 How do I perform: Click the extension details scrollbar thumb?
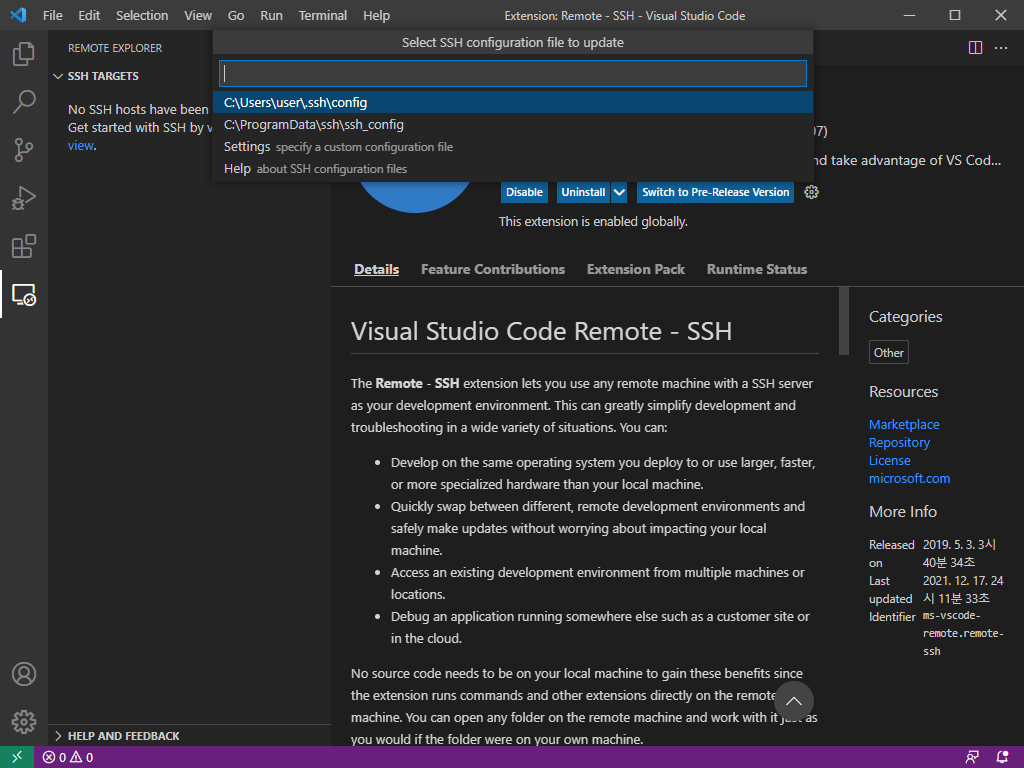844,321
